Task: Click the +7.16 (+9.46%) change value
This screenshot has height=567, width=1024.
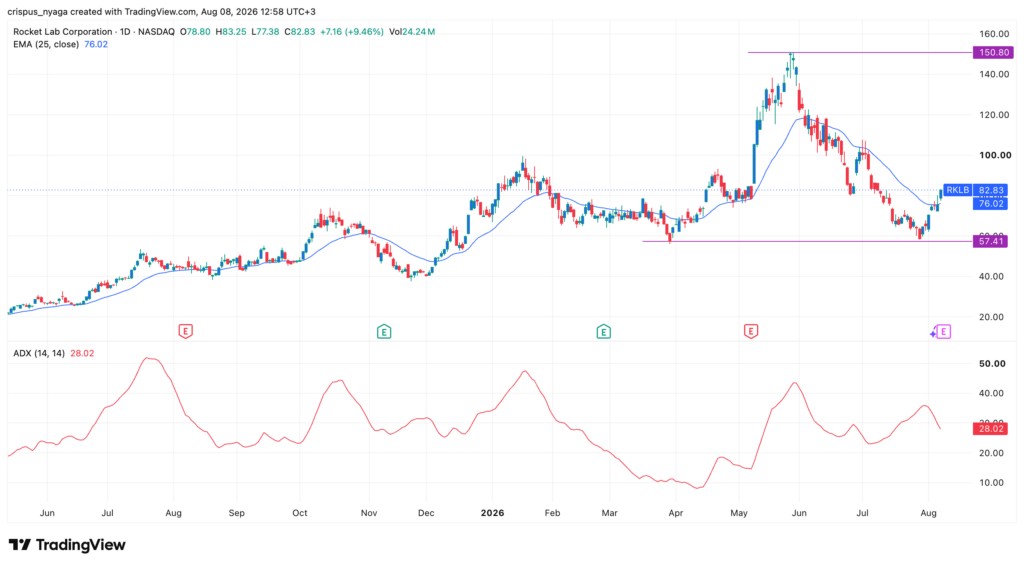Action: pos(352,31)
